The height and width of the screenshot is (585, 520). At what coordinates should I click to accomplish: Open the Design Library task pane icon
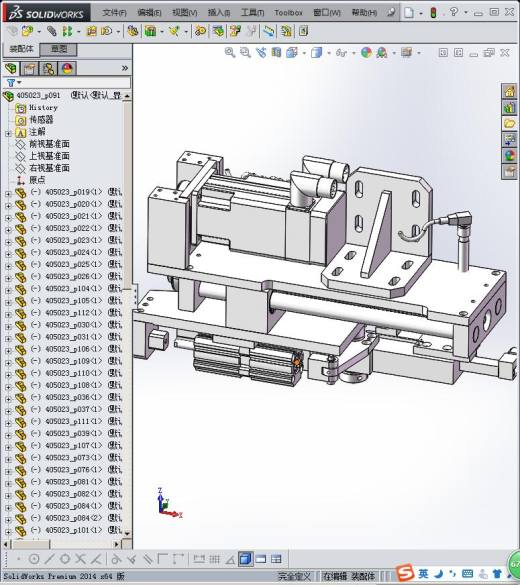[x=510, y=108]
